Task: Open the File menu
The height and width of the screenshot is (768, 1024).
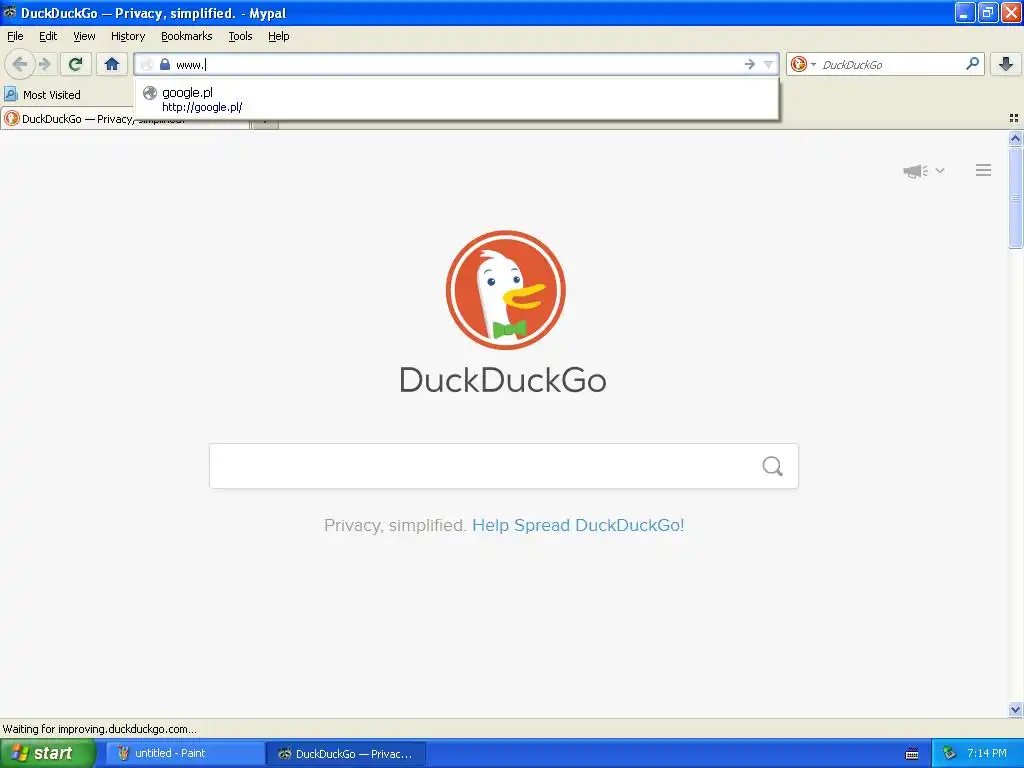Action: click(x=15, y=36)
